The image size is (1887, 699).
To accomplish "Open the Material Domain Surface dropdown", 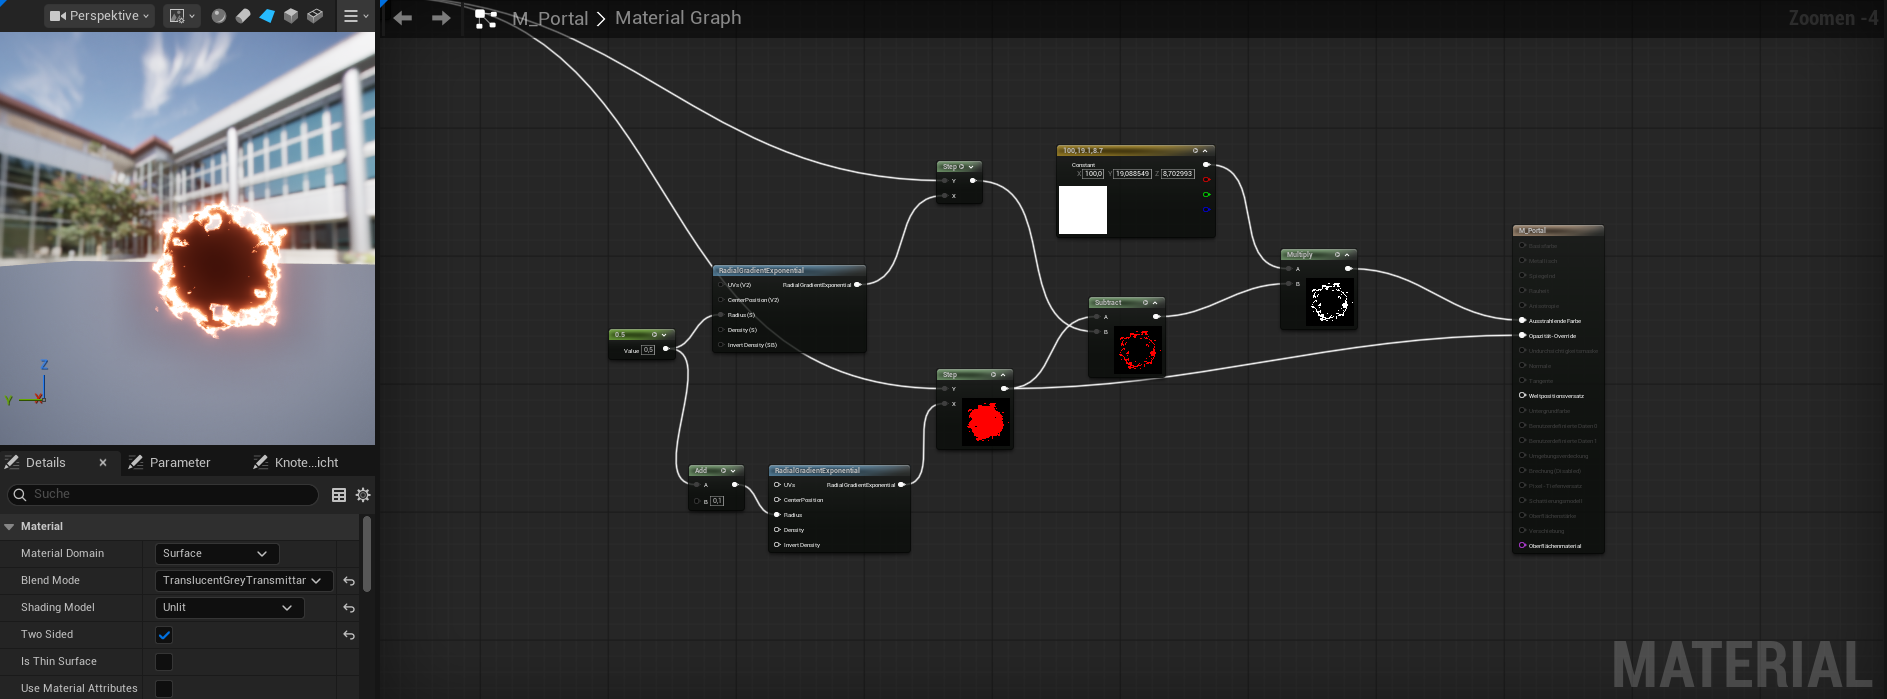I will [x=216, y=553].
